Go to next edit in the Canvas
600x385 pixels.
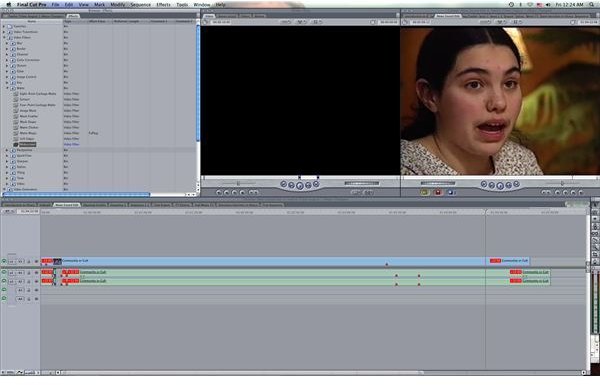coord(517,184)
